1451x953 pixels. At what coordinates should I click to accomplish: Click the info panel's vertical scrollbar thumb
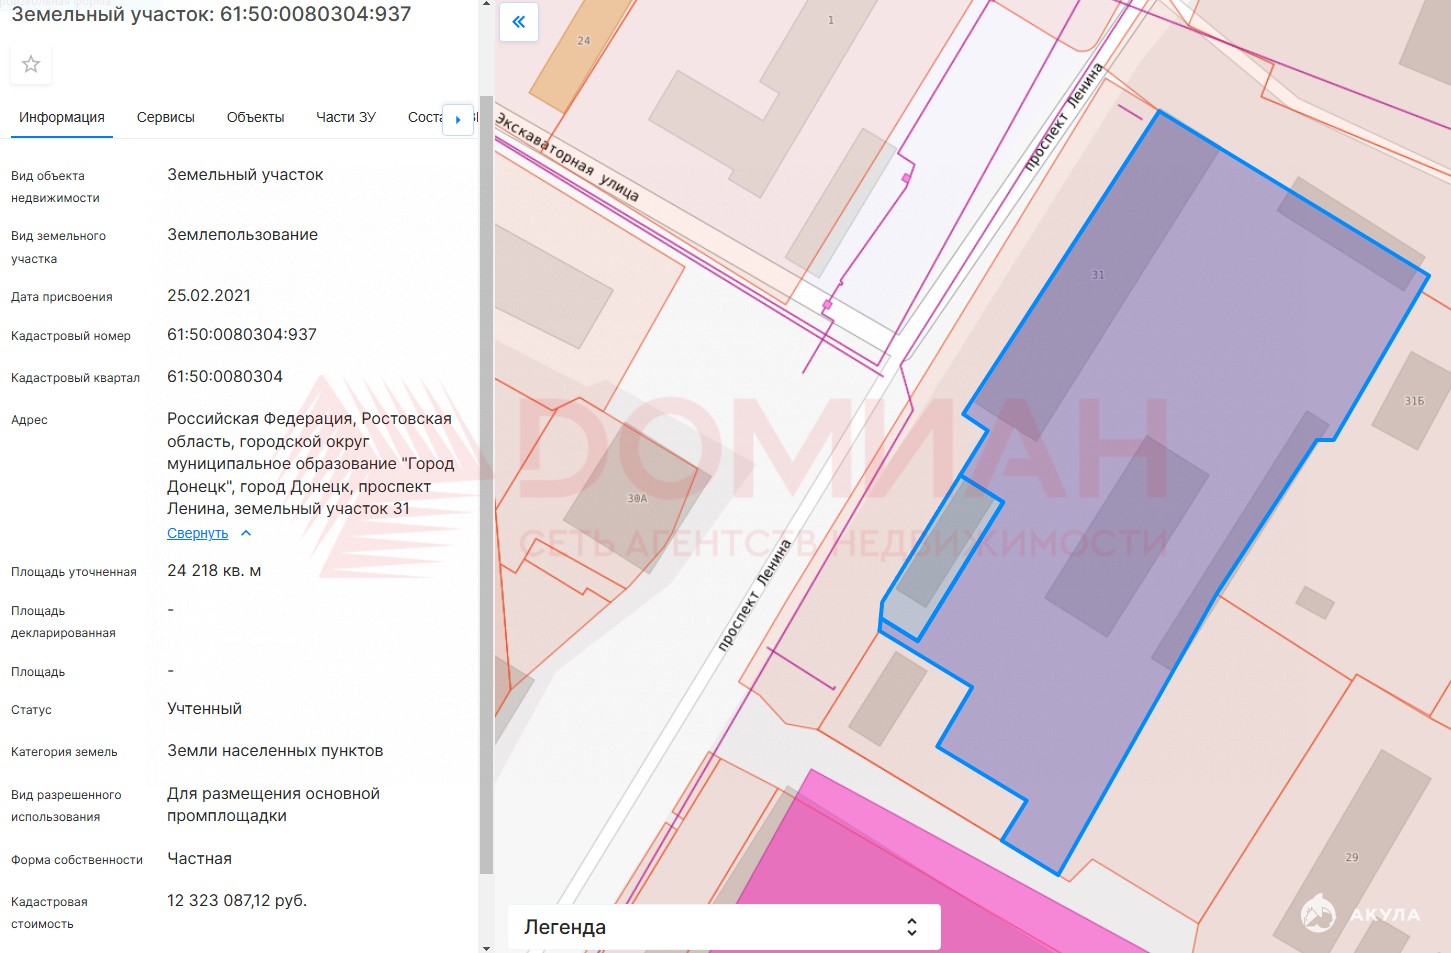[x=486, y=480]
